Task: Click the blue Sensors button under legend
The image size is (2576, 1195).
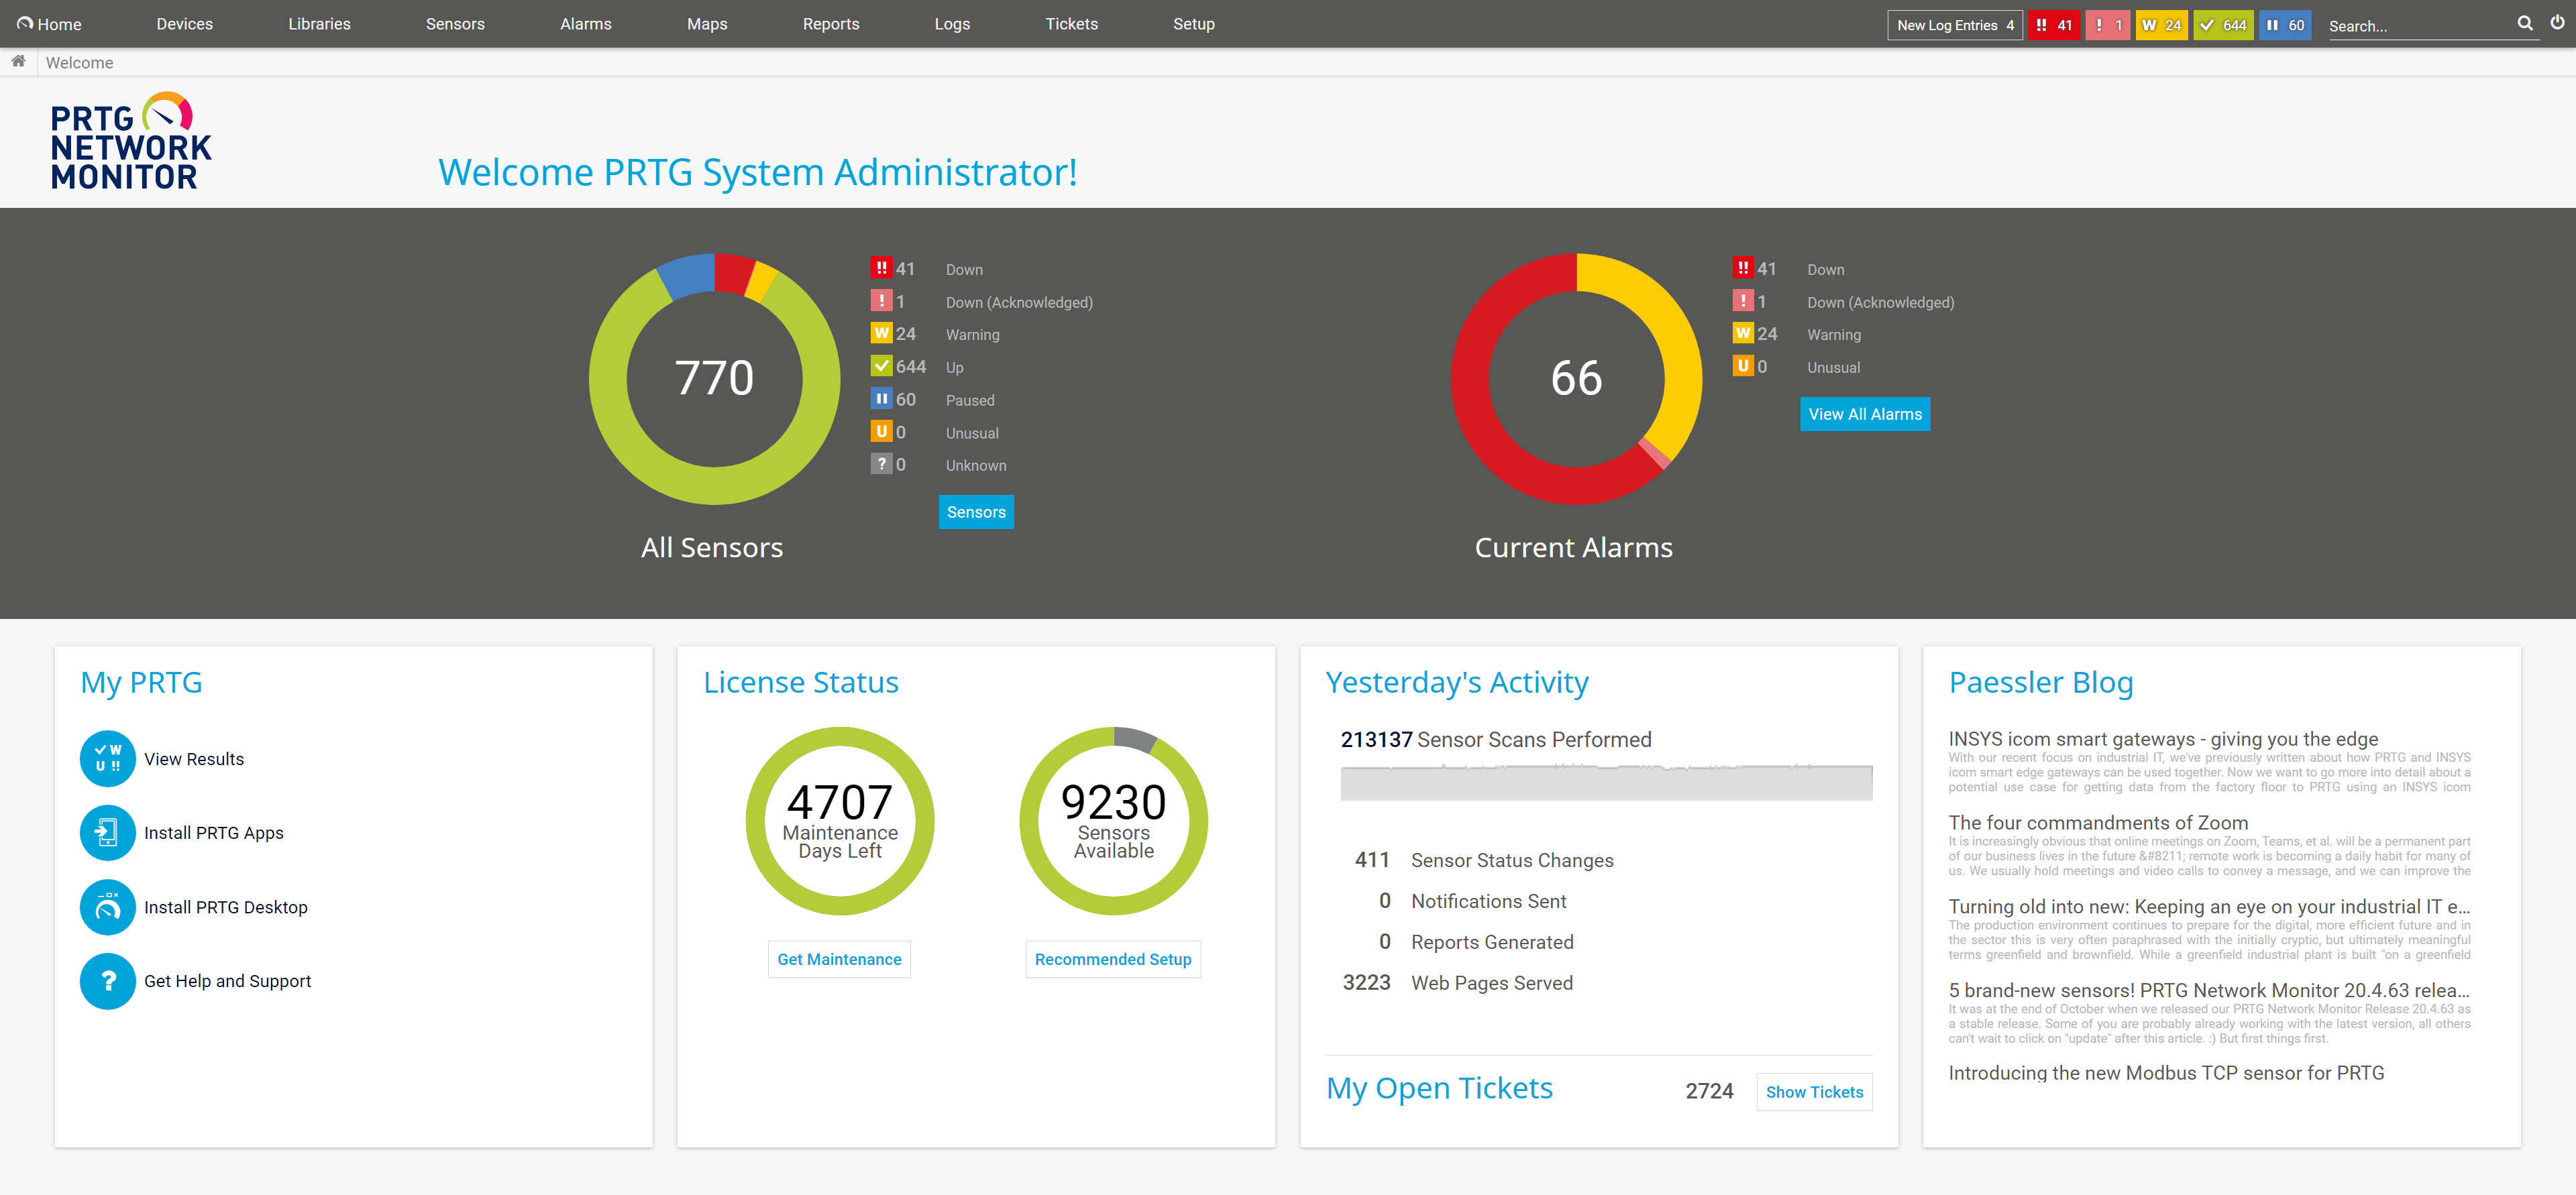Action: point(976,512)
